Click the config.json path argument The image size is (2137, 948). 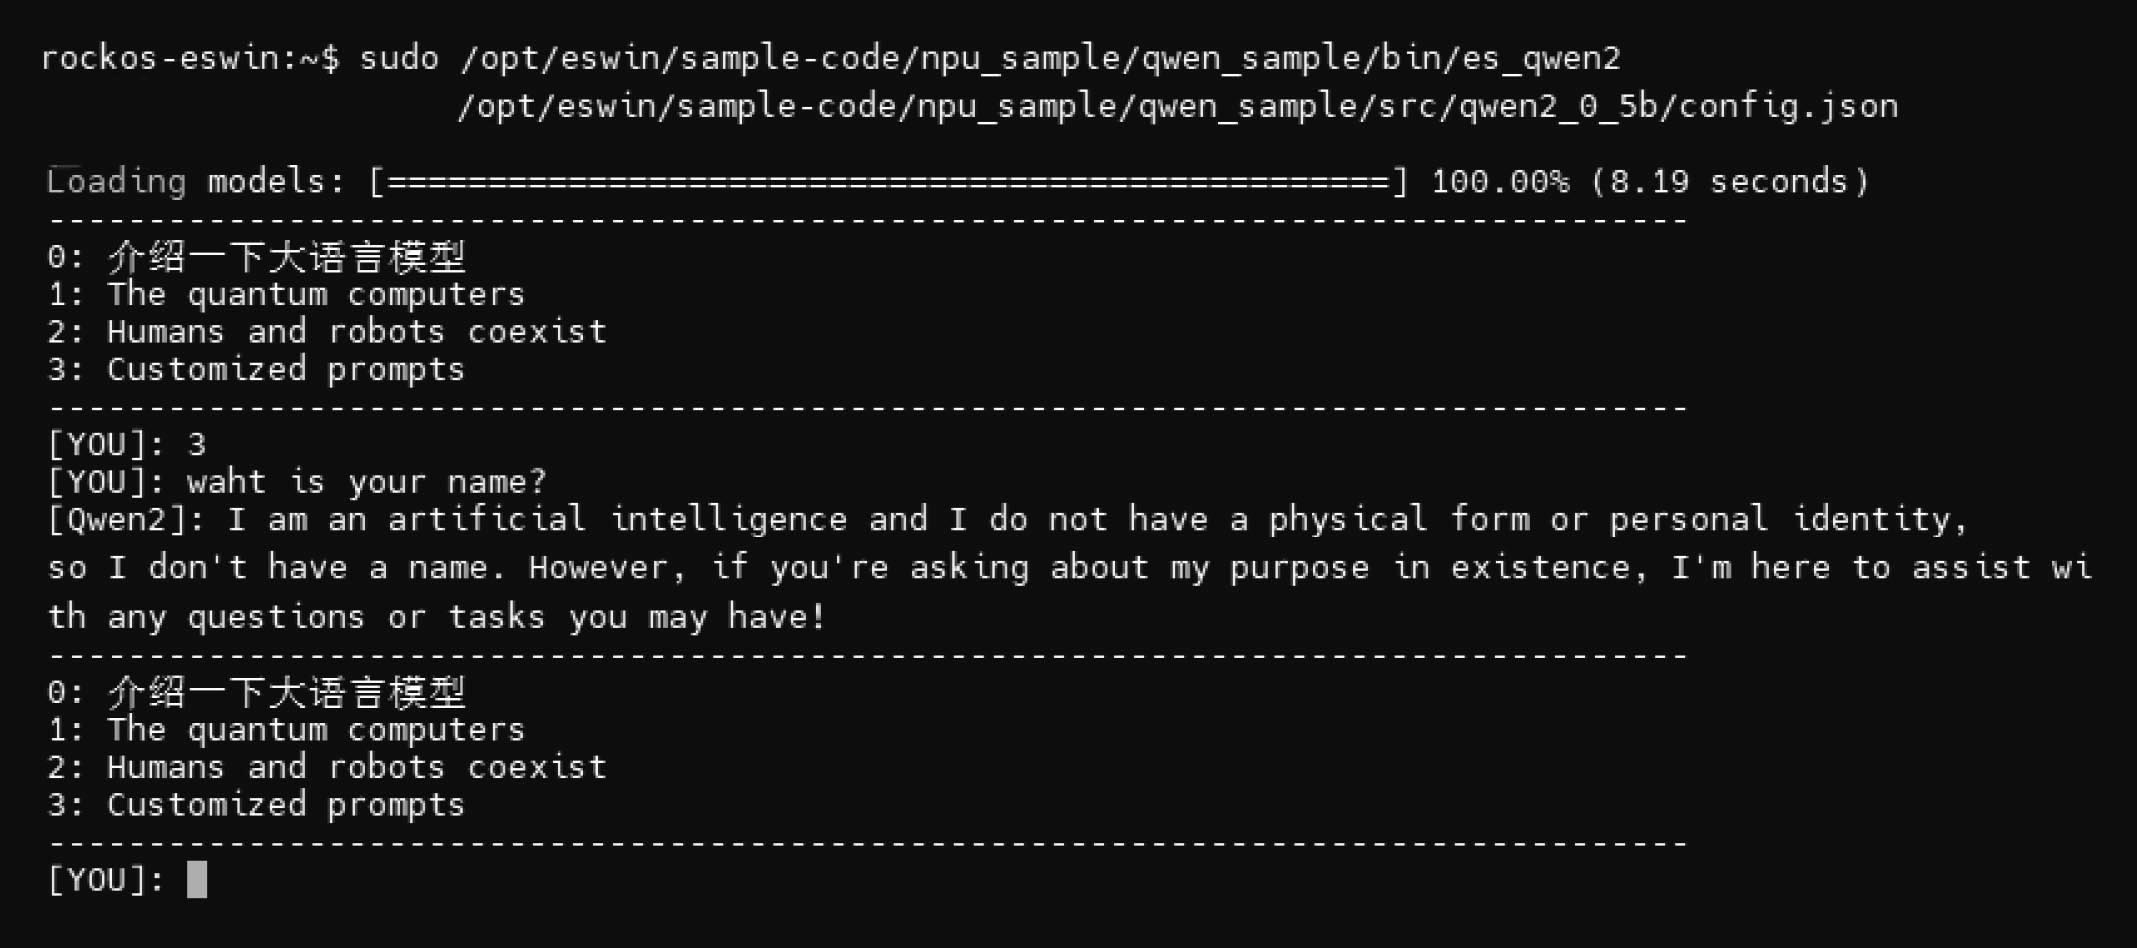[x=1177, y=106]
